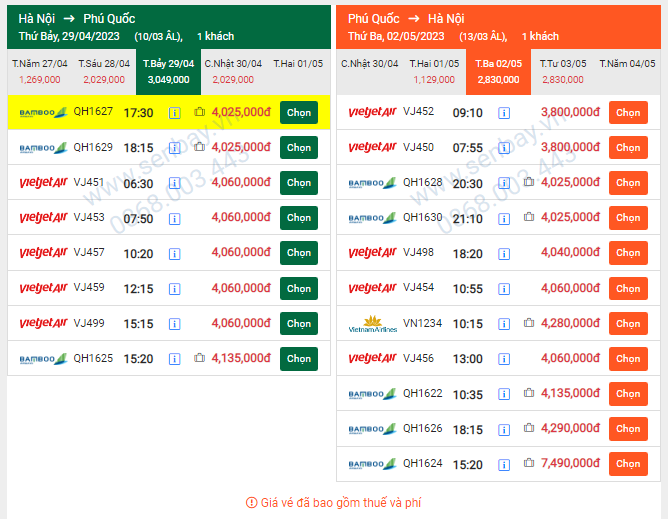668x519 pixels.
Task: Click the Phú Quốc → Hà Nội header
Action: coord(498,27)
